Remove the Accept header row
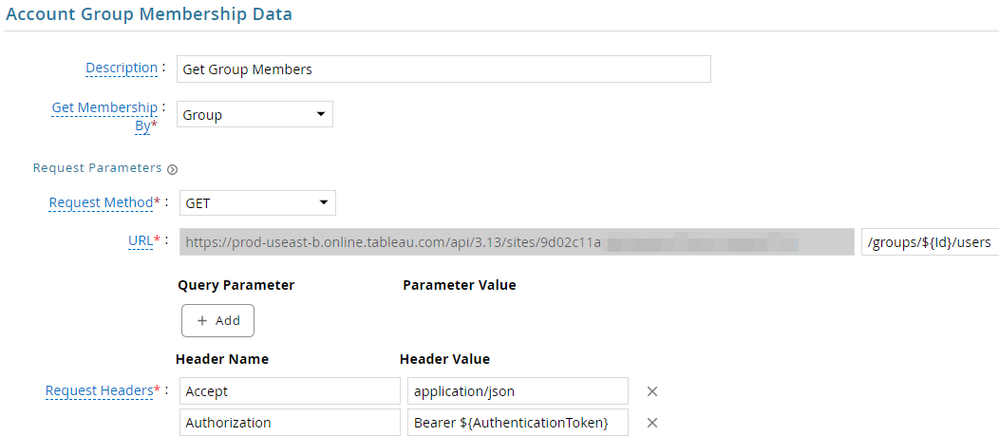999x439 pixels. [x=652, y=391]
